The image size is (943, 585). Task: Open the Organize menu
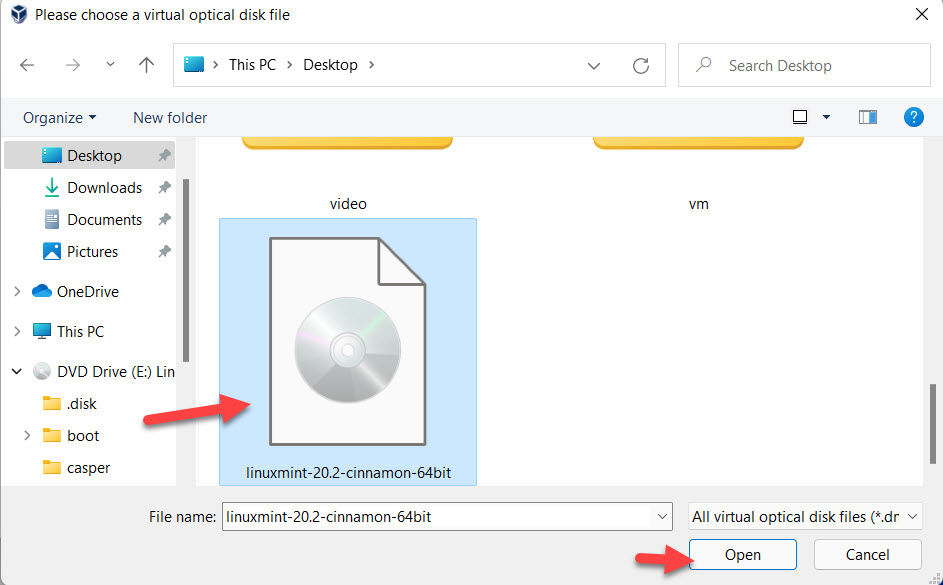pos(59,118)
